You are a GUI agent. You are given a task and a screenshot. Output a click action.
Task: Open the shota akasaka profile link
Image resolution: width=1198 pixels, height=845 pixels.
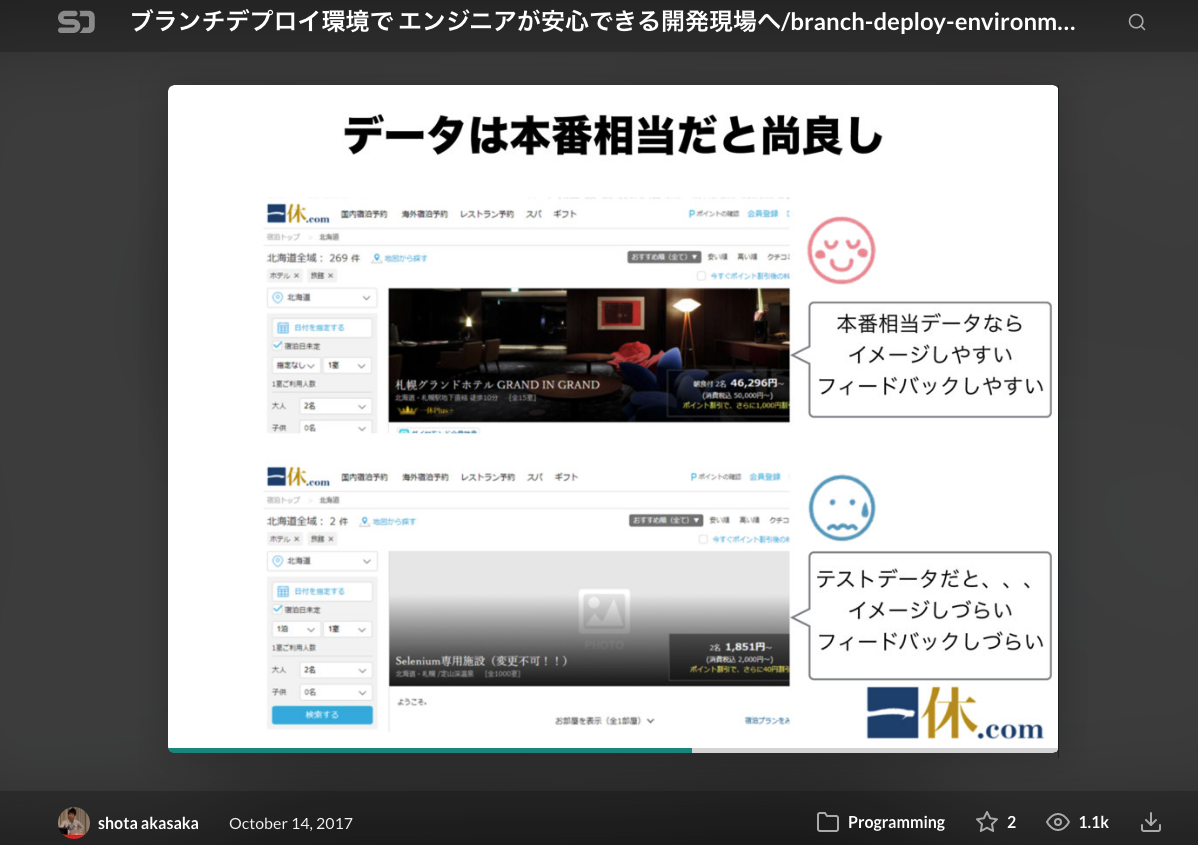[x=148, y=823]
